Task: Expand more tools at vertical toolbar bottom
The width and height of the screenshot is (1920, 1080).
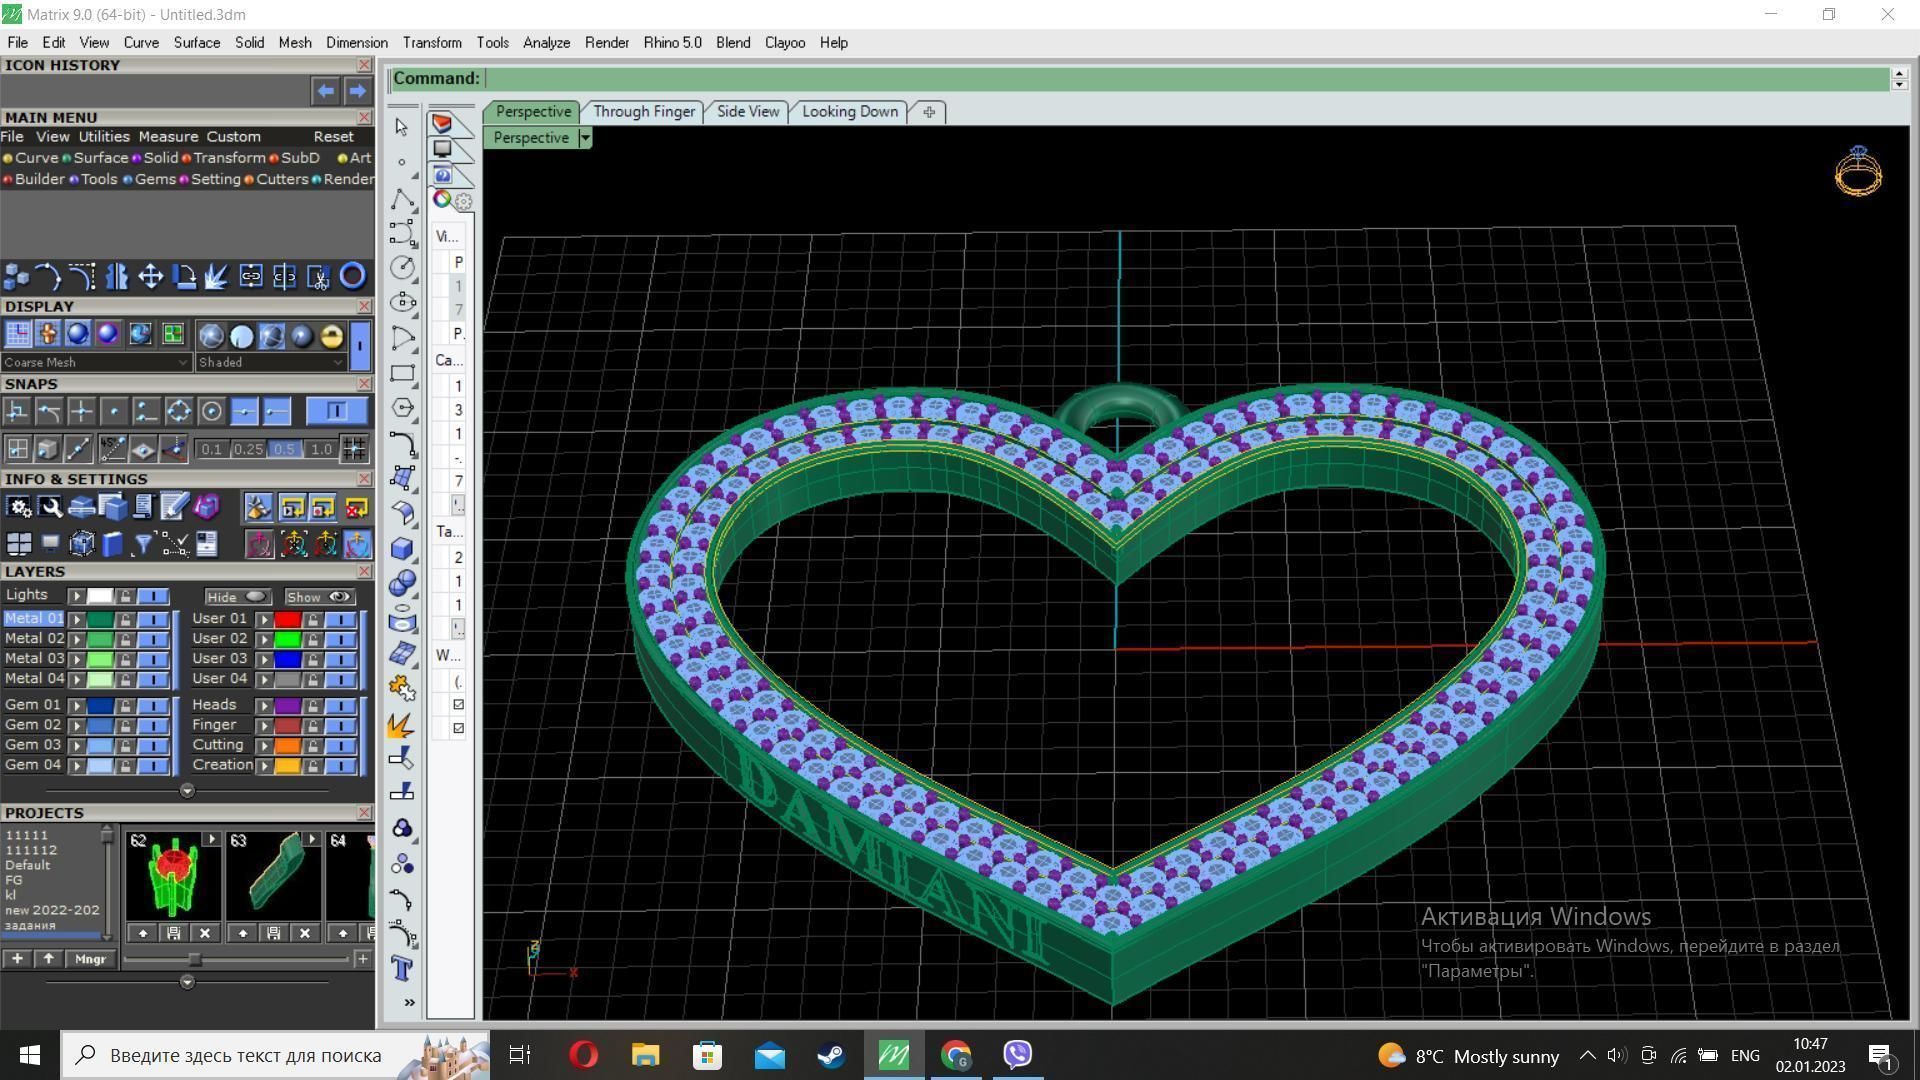Action: (409, 1002)
